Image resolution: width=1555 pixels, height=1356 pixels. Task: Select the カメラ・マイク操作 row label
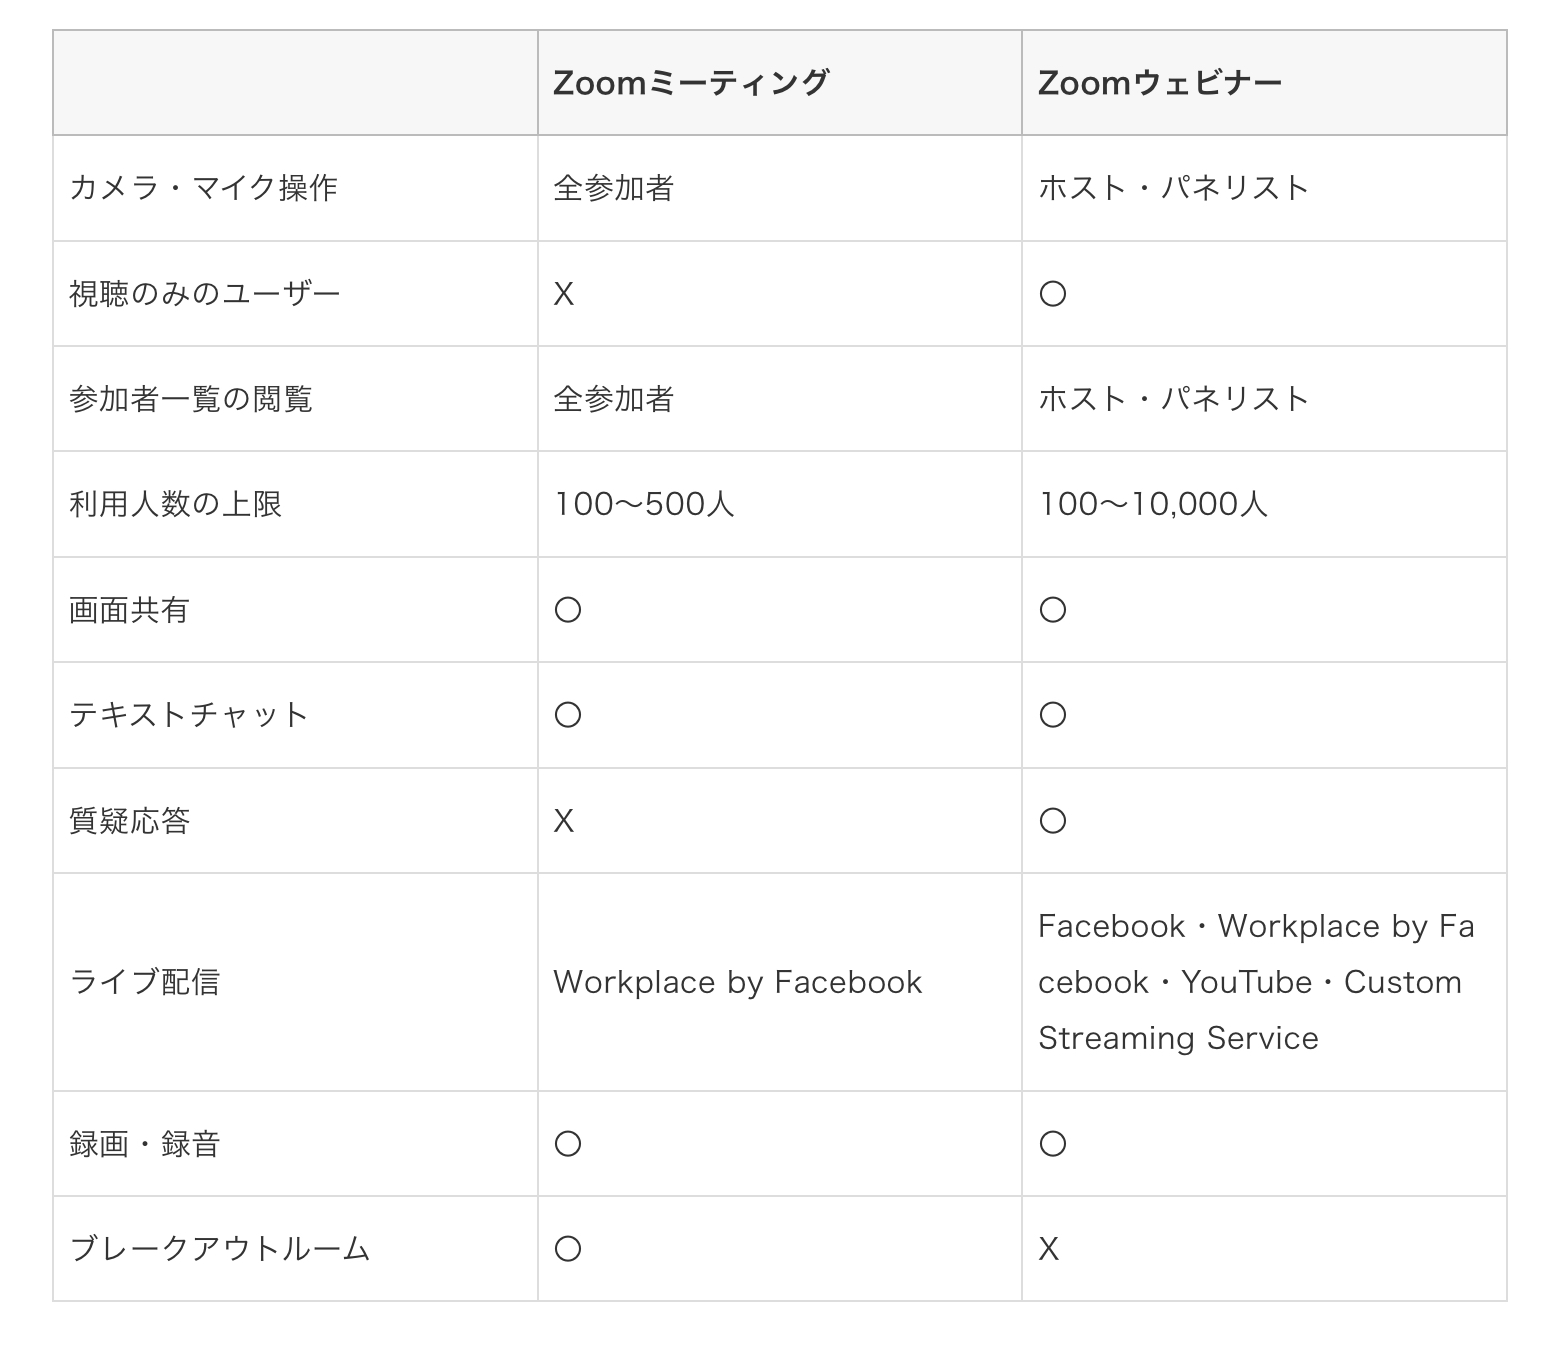[203, 188]
